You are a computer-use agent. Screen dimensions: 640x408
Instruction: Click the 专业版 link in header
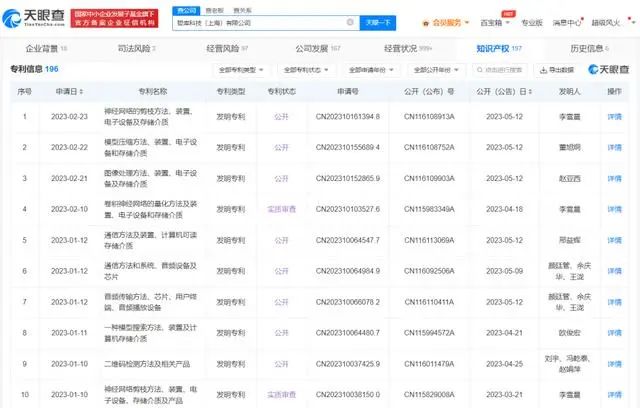532,22
